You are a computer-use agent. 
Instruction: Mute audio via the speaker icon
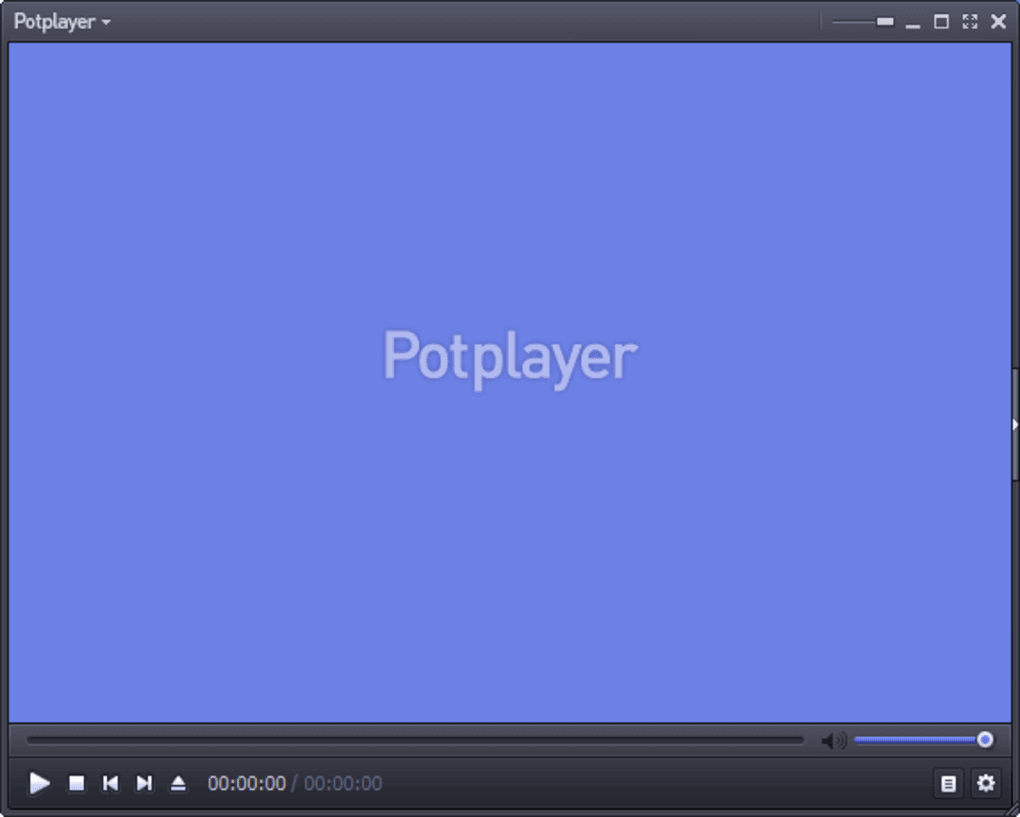click(x=833, y=741)
